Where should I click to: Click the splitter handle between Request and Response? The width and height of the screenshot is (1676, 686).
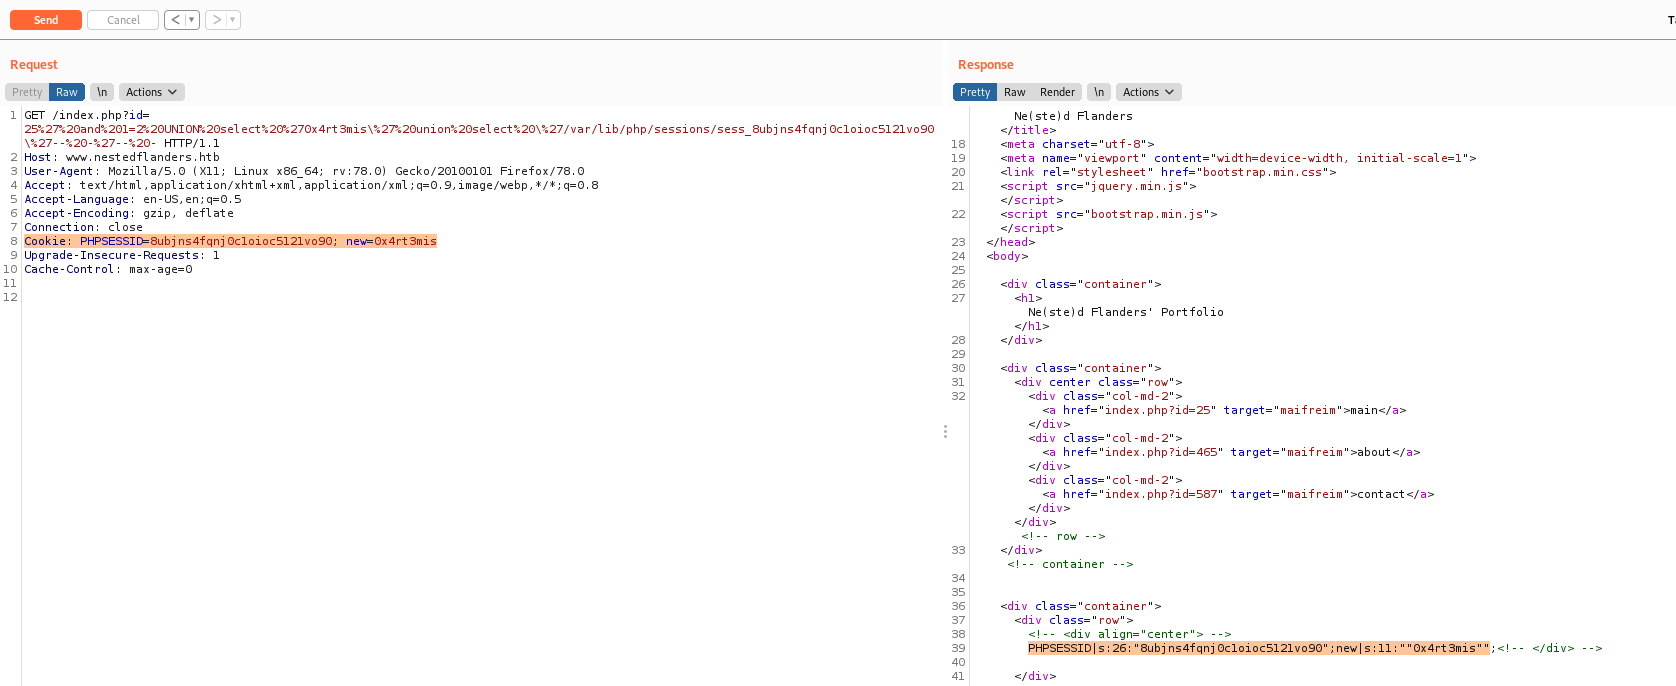pos(945,431)
